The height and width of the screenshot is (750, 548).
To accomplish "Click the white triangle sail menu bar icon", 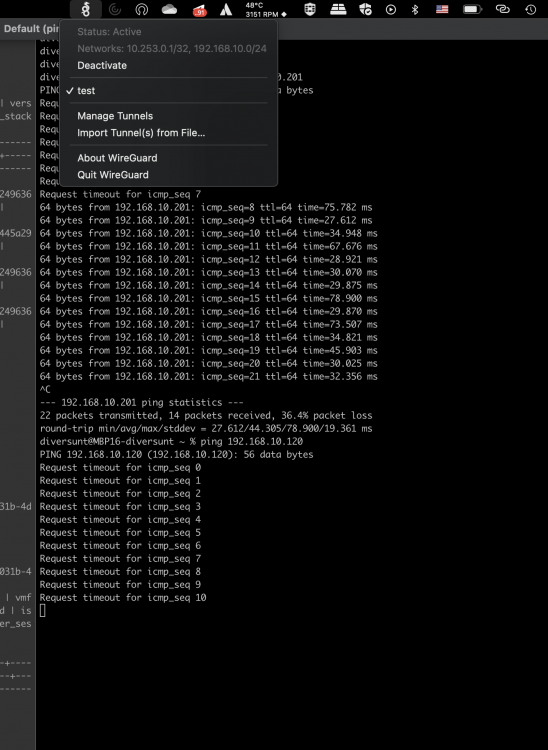I will point(226,9).
